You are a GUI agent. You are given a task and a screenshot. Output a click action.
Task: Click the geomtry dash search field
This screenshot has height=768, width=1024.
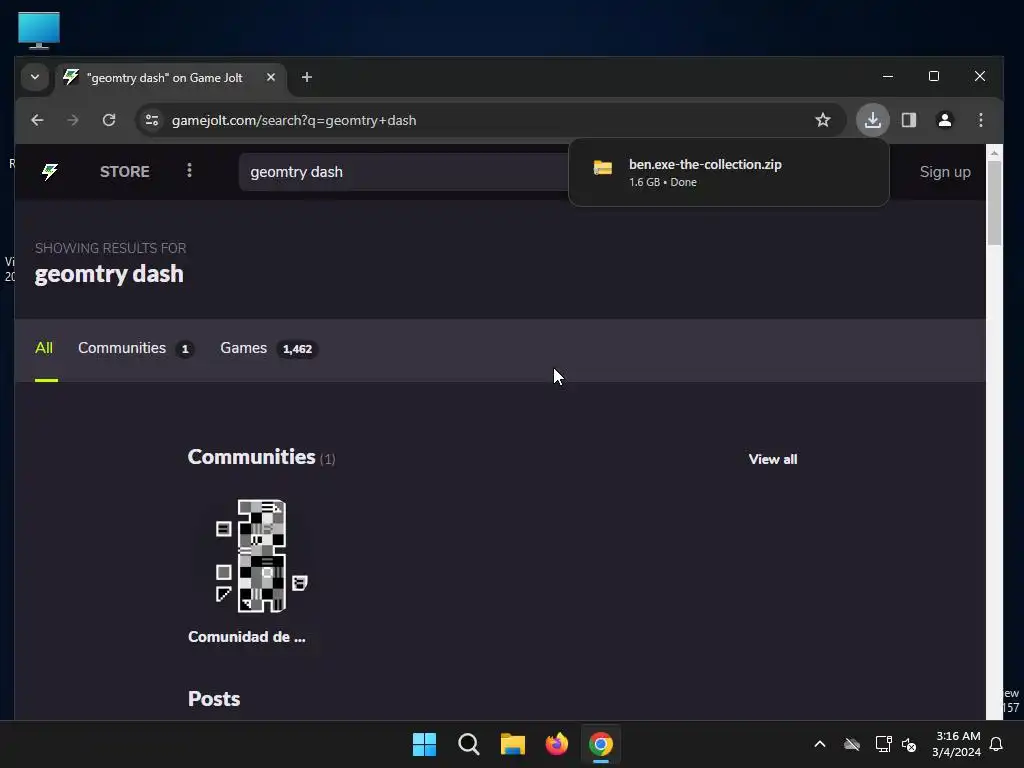click(x=403, y=172)
